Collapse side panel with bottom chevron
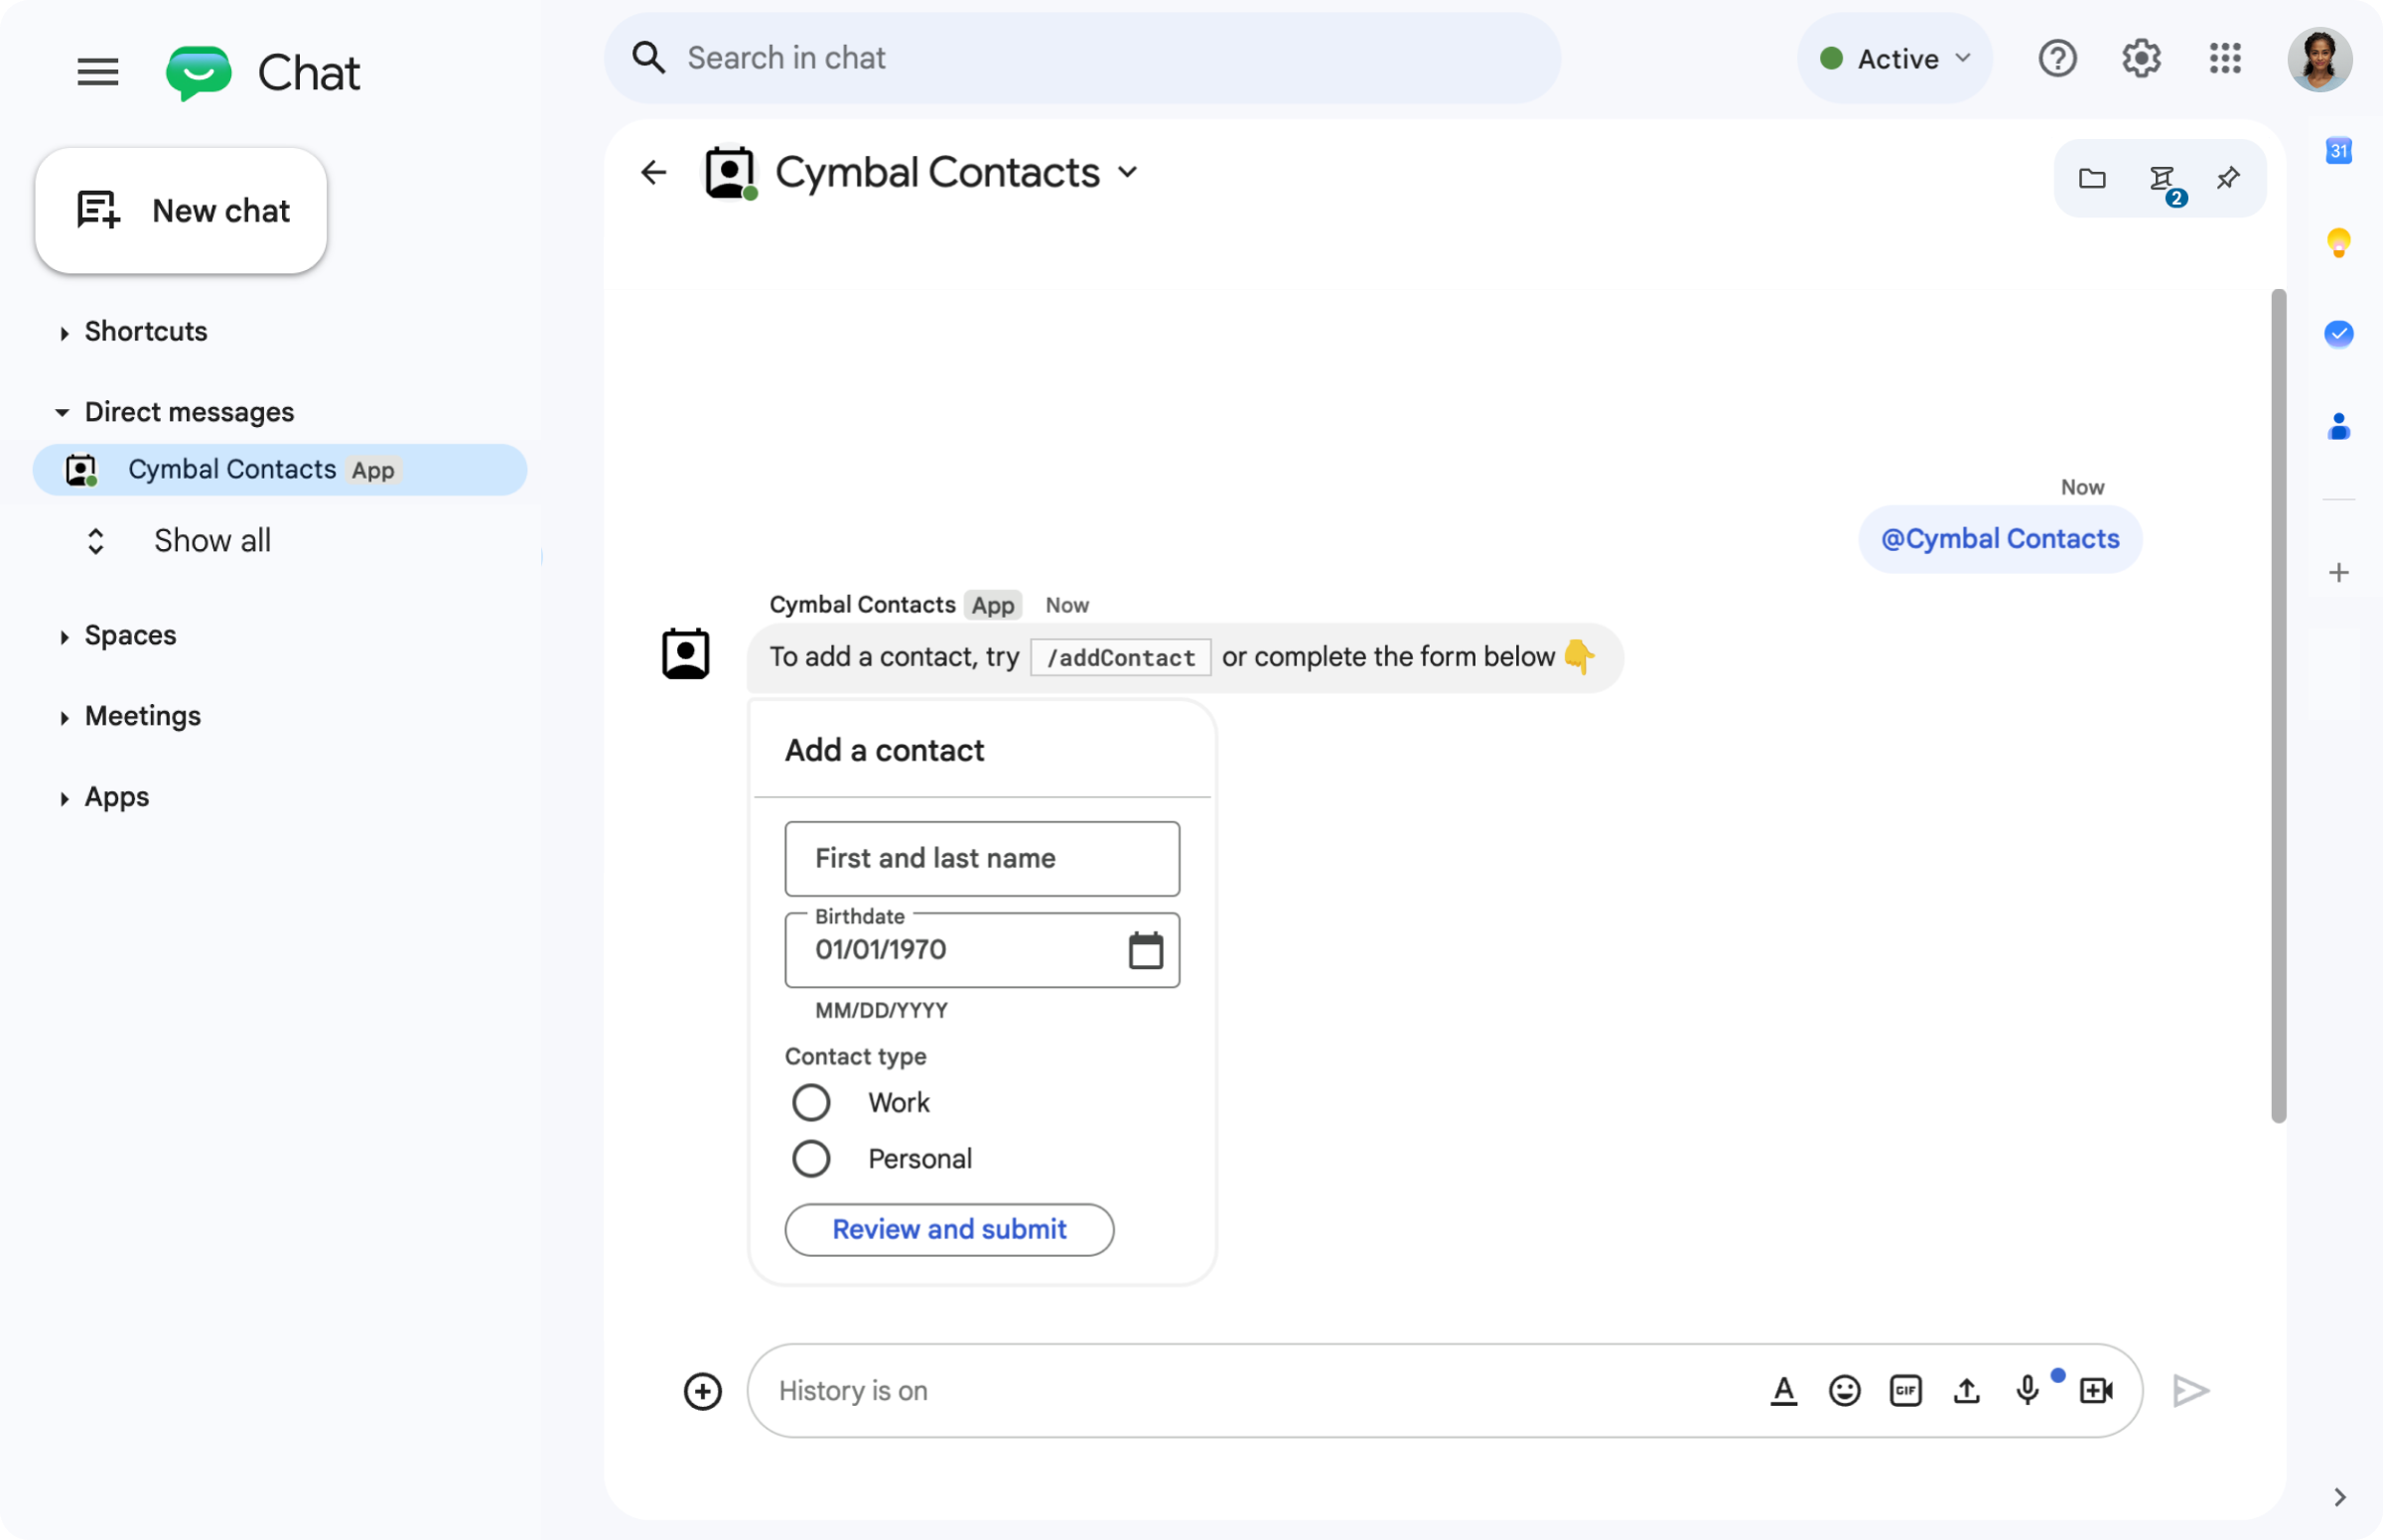The height and width of the screenshot is (1540, 2383). pos(2339,1497)
